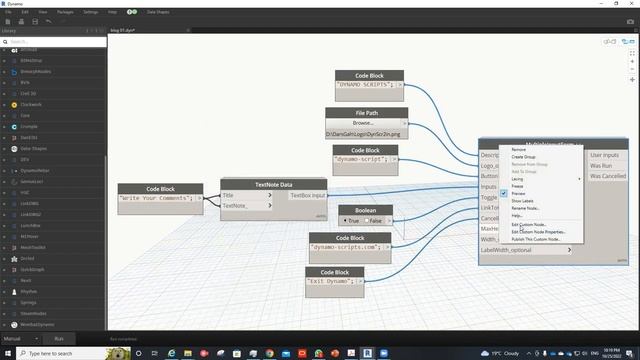Screen dimensions: 640x360
Task: Click the Data-Shapes package icon in Library
Action: coord(14,149)
